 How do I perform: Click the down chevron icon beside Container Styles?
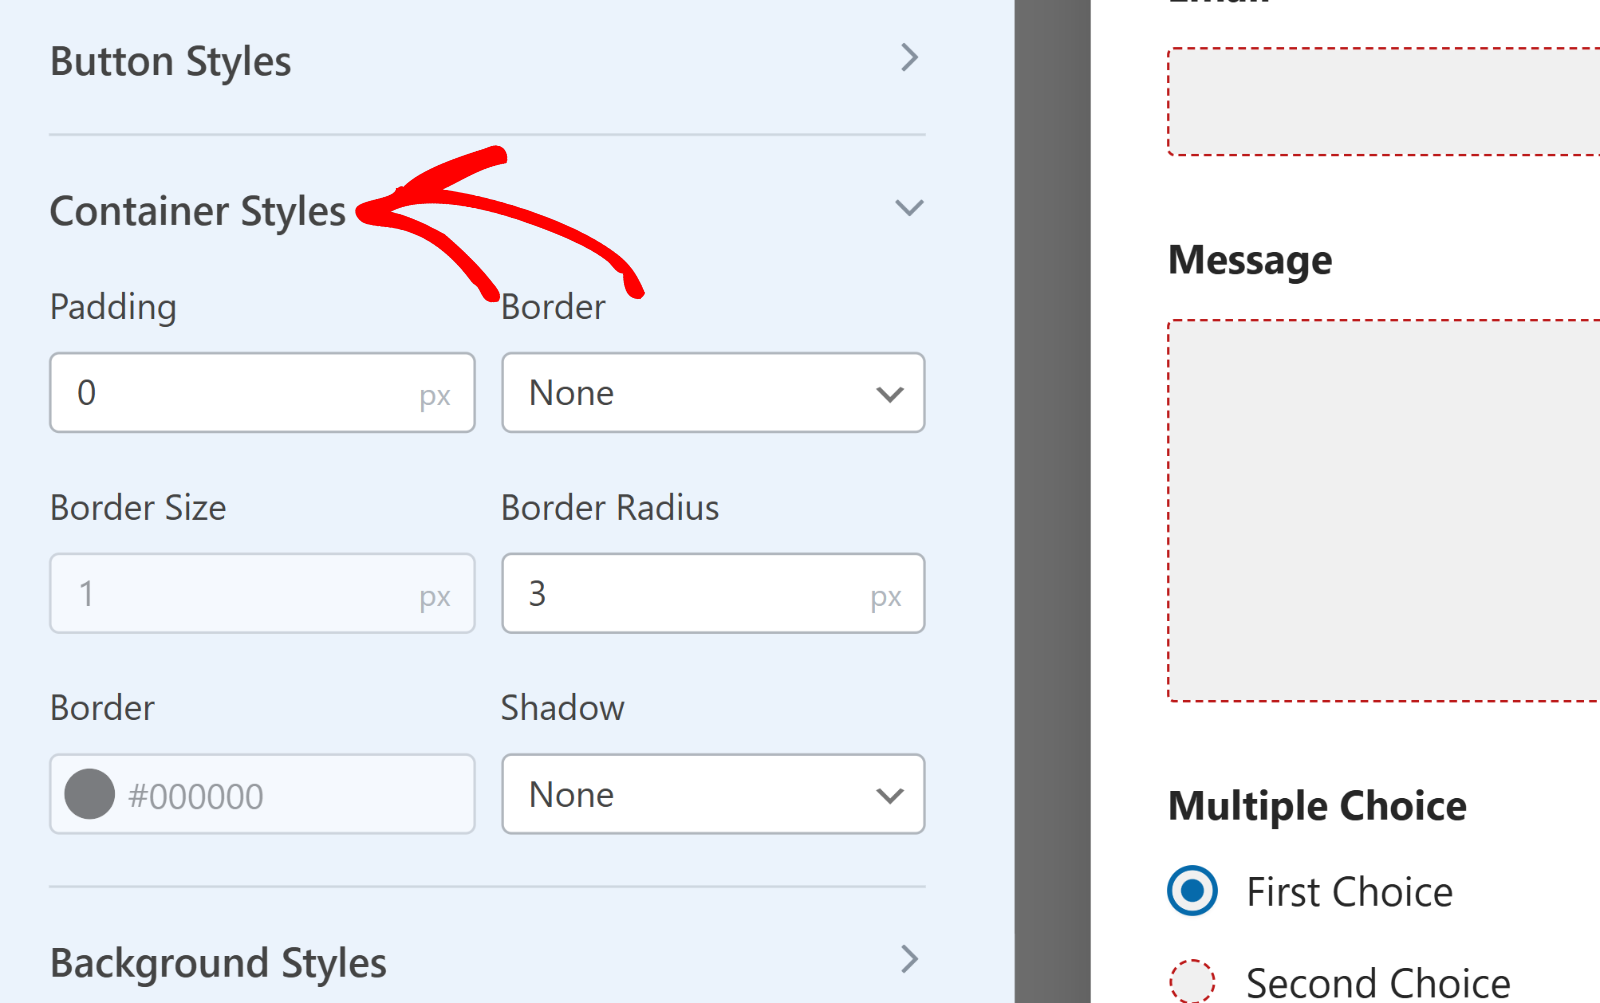click(x=909, y=209)
